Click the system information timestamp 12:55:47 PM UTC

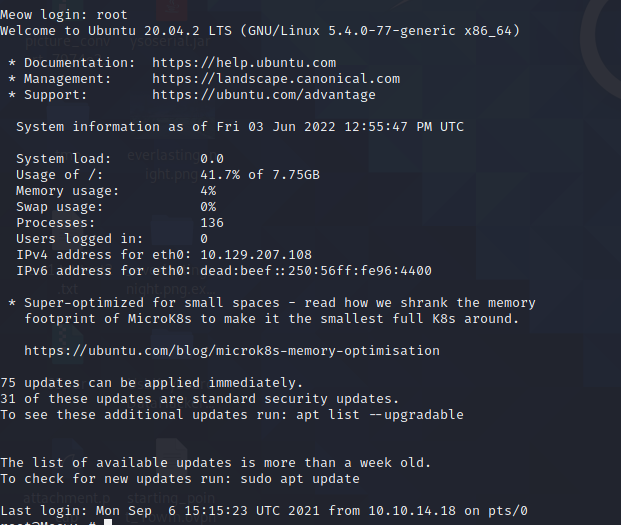pos(404,127)
